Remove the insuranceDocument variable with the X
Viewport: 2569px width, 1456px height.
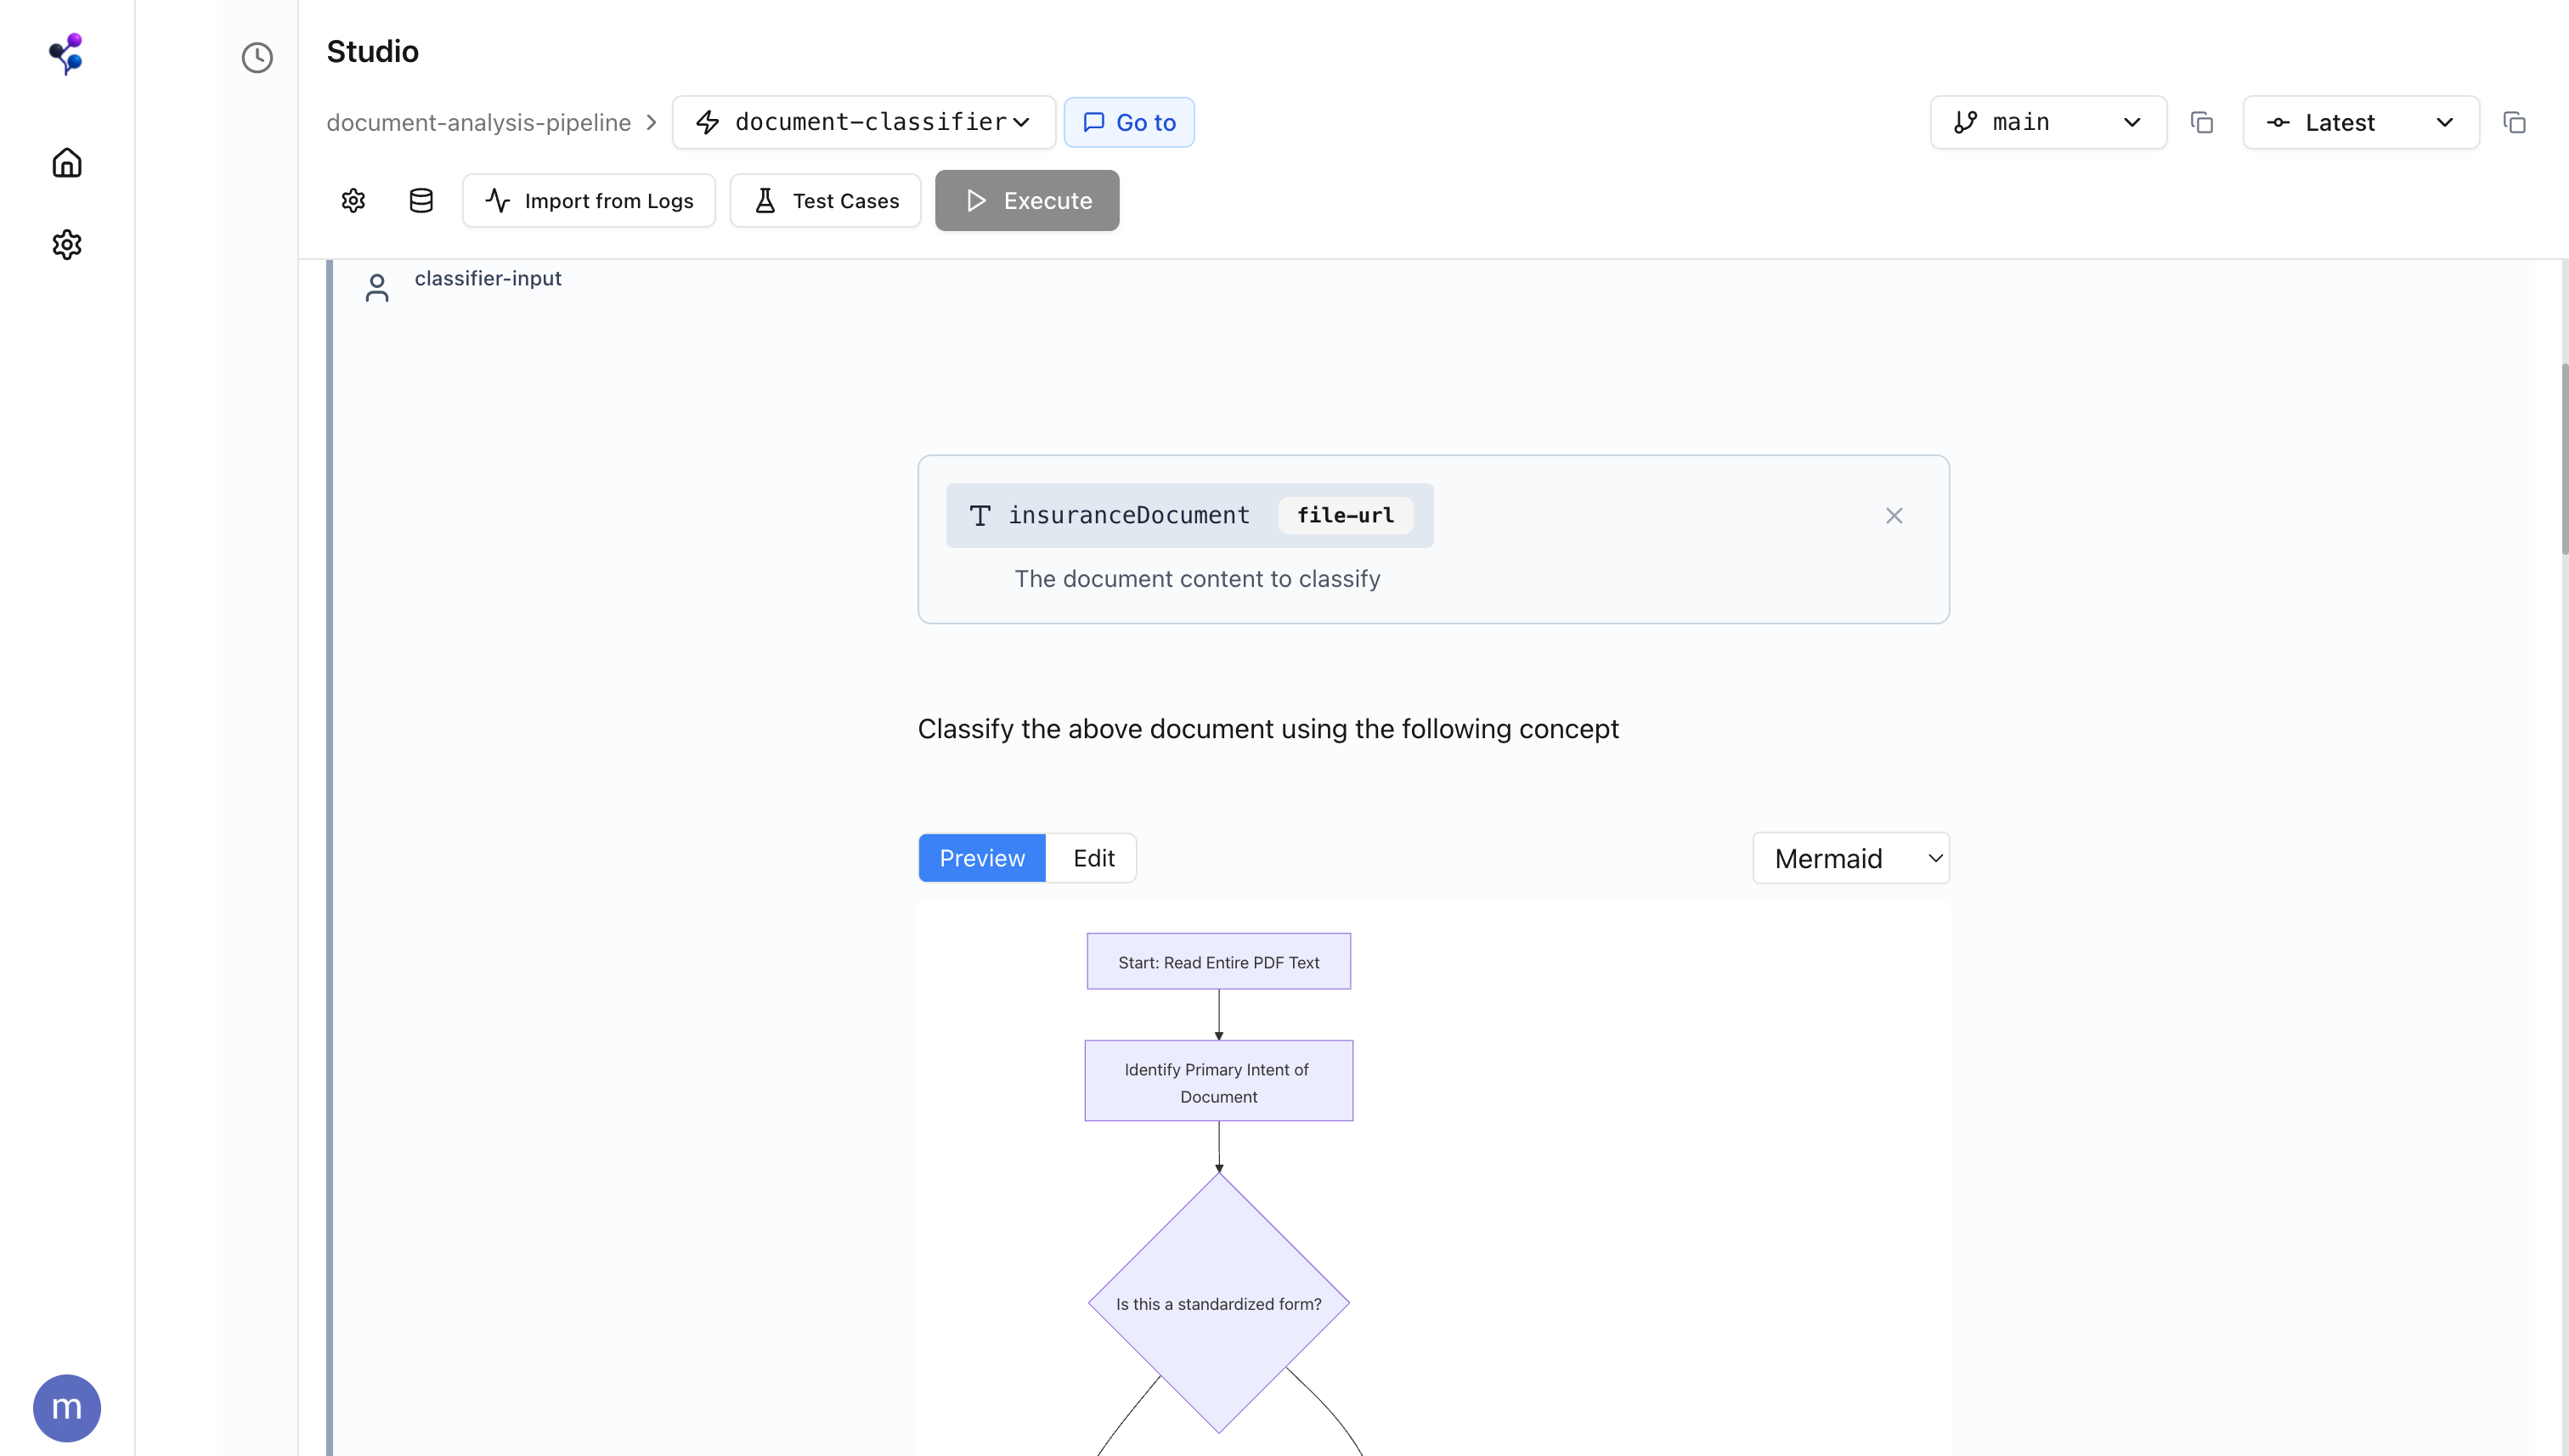(1893, 515)
